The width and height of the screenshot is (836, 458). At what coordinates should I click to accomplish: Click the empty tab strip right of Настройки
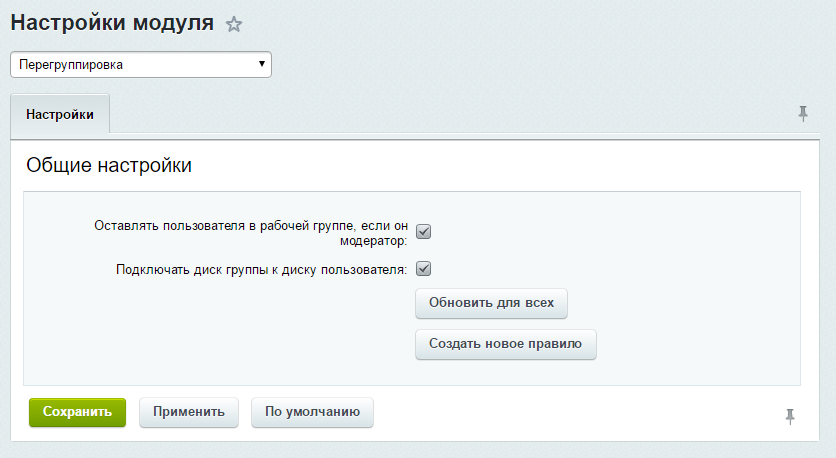point(450,114)
